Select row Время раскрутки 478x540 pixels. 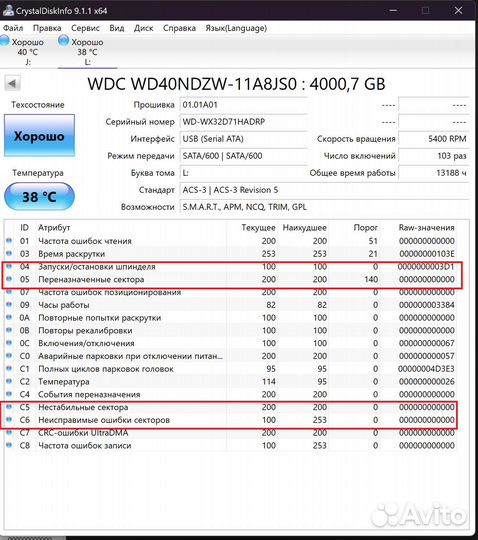(231, 253)
